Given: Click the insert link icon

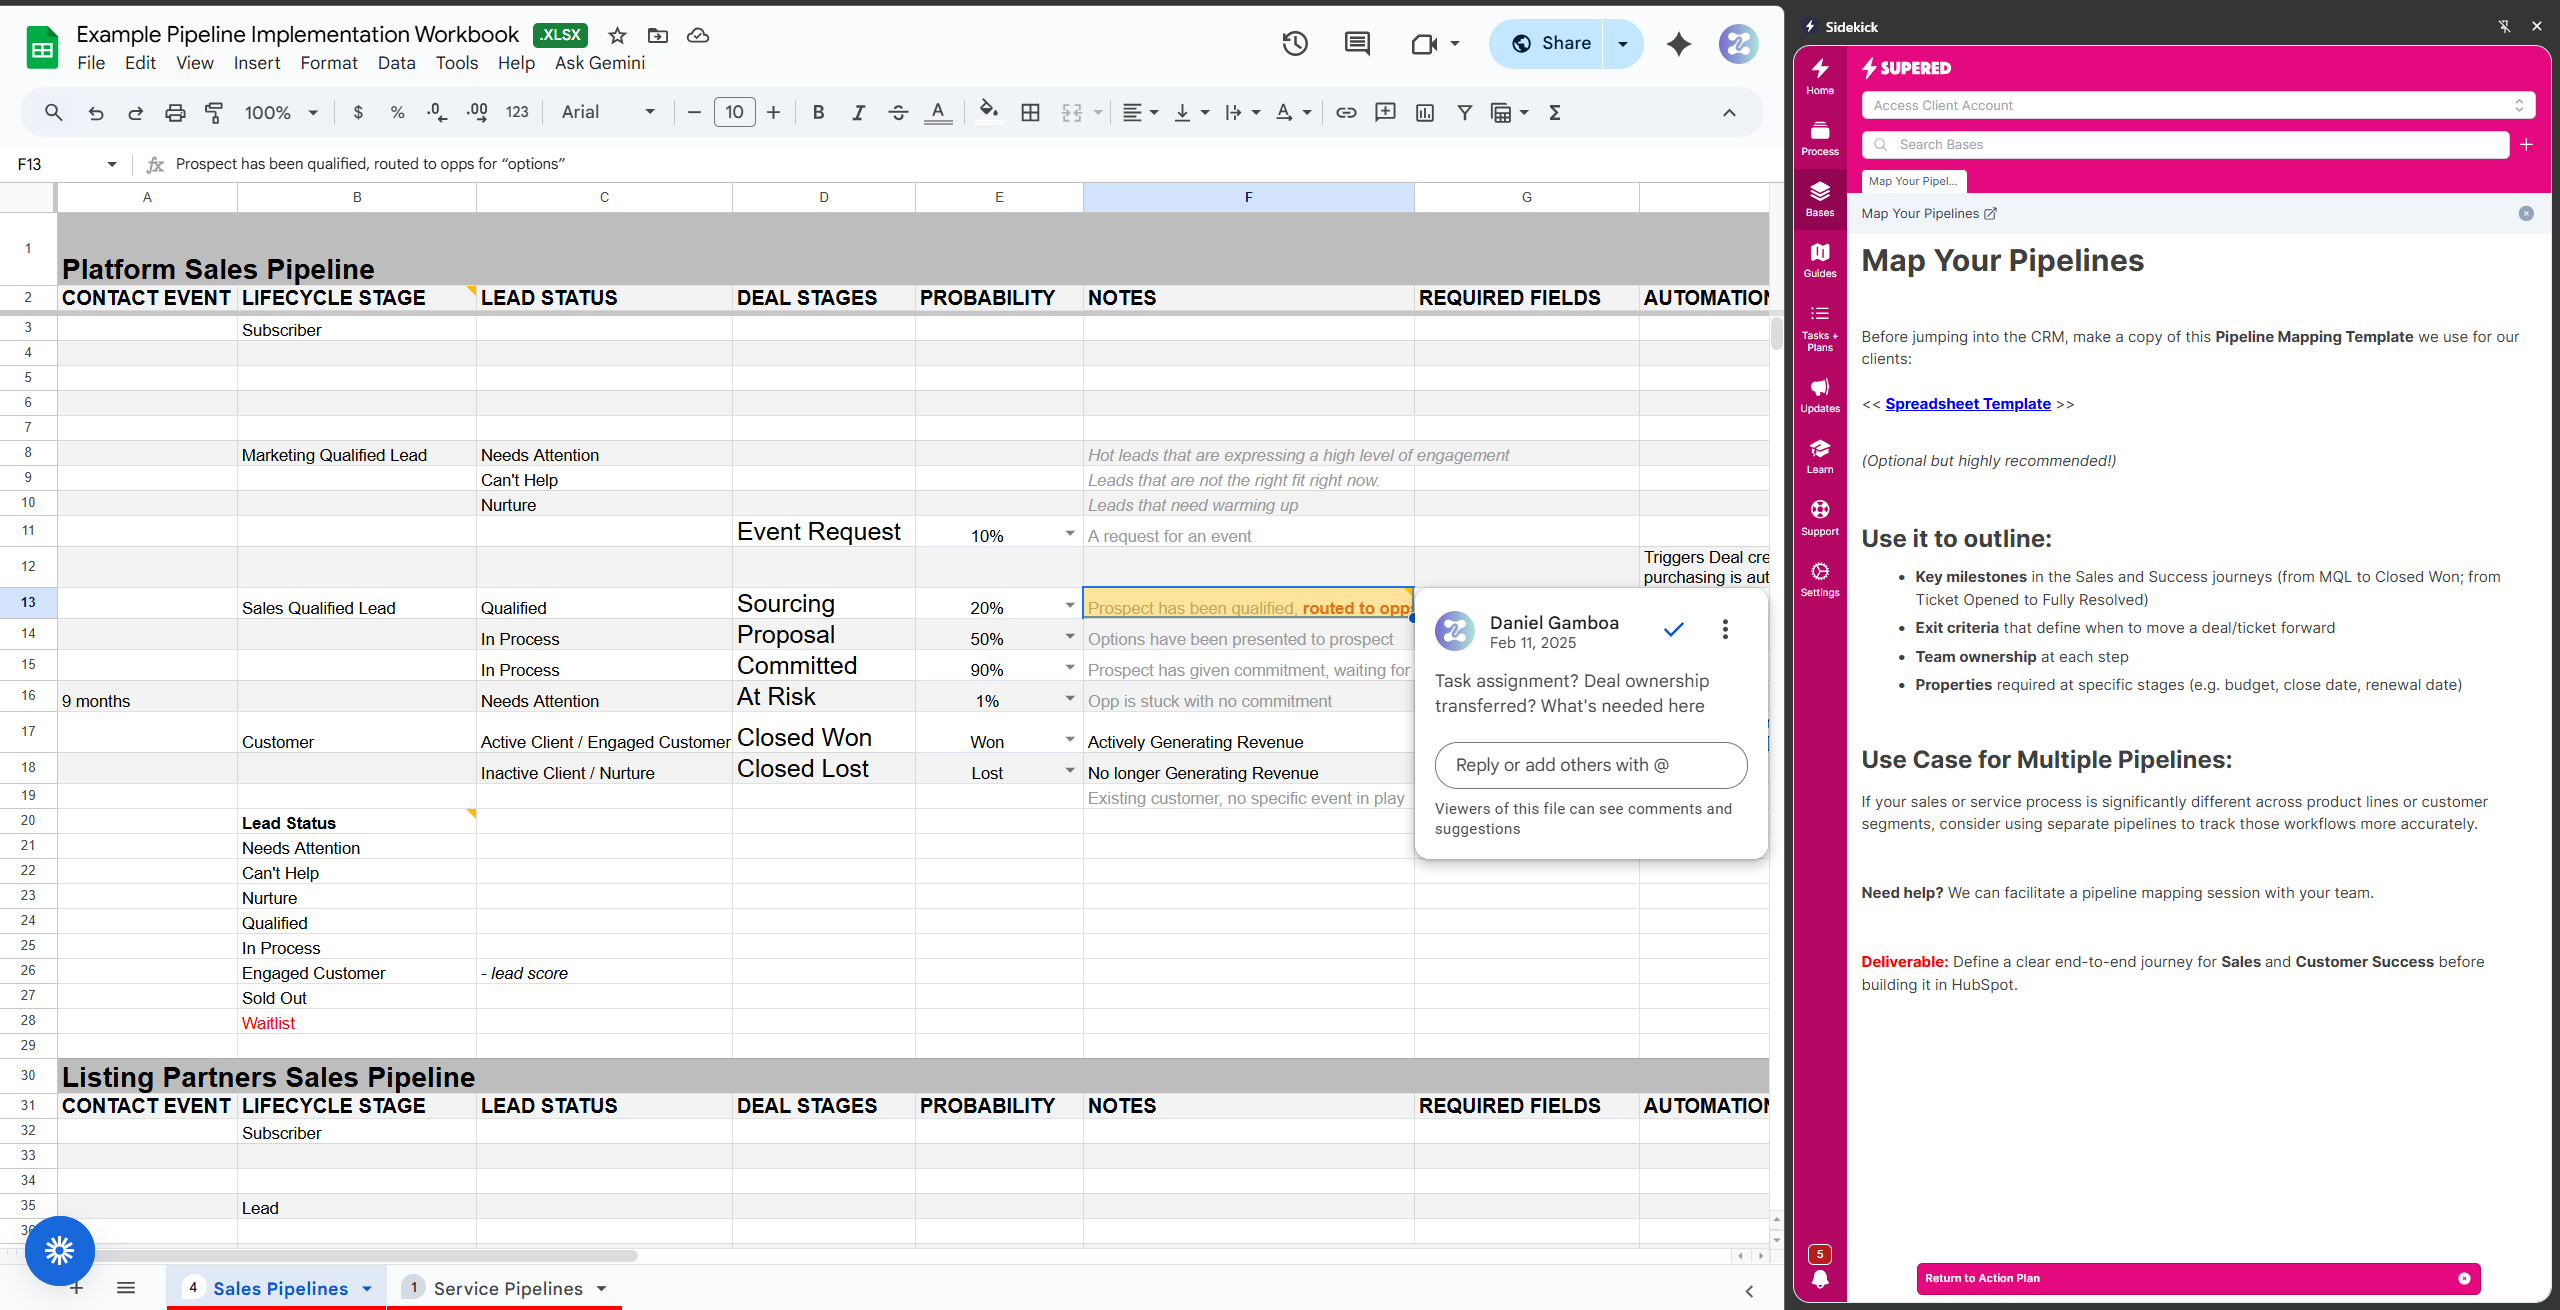Looking at the screenshot, I should click(x=1346, y=113).
